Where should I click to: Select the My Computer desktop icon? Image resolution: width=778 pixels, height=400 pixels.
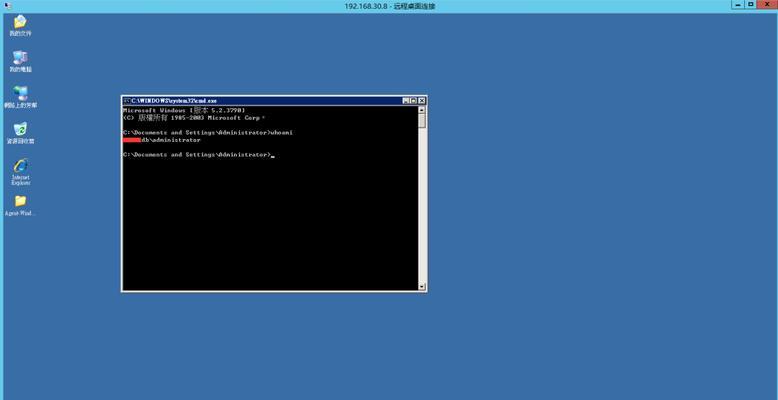click(x=20, y=61)
